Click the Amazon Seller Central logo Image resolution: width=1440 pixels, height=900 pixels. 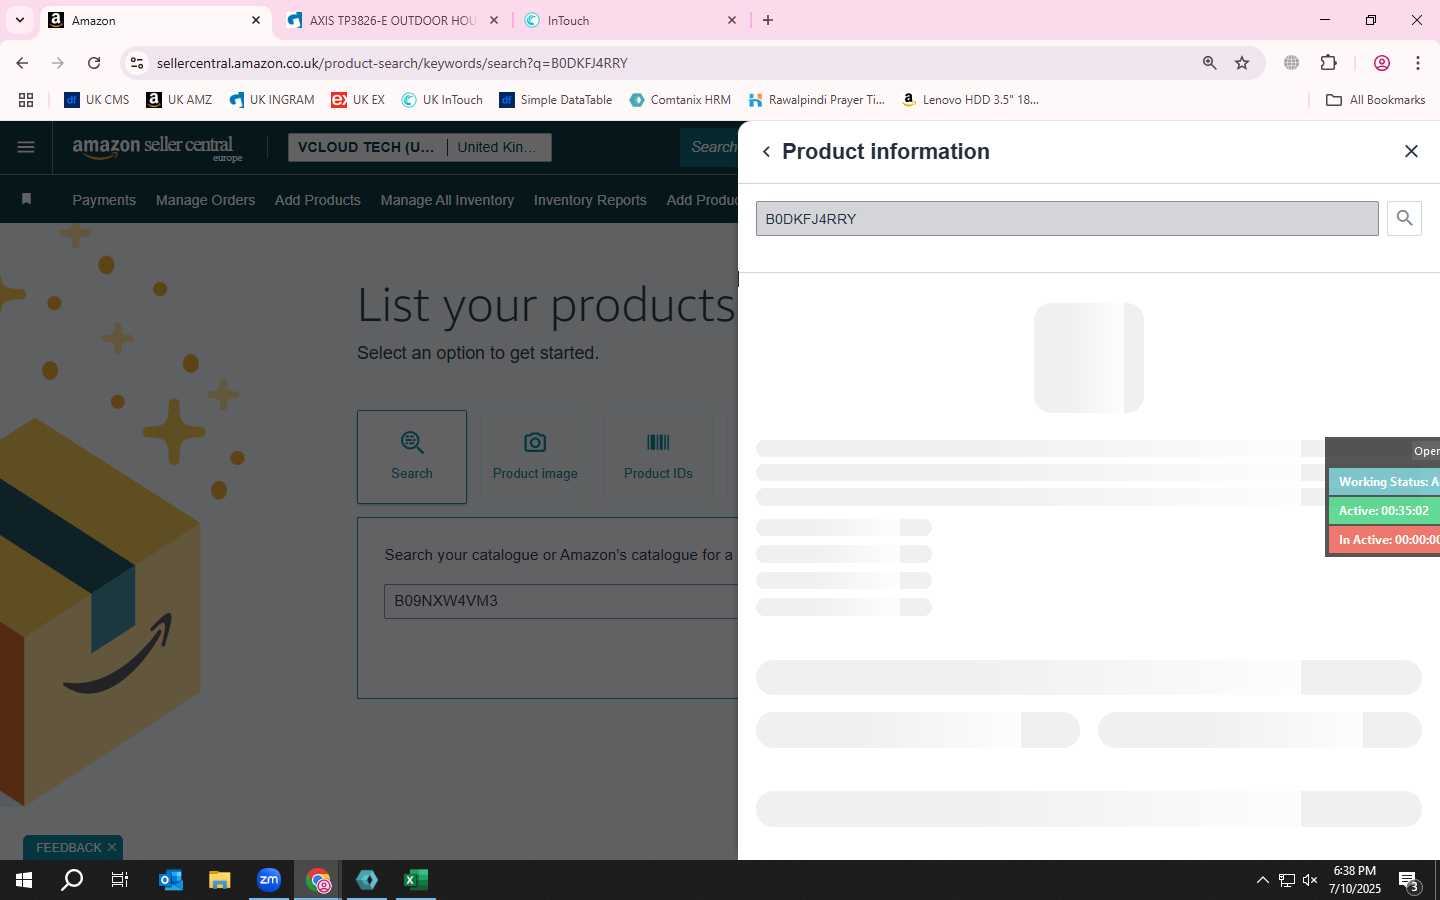pyautogui.click(x=157, y=148)
